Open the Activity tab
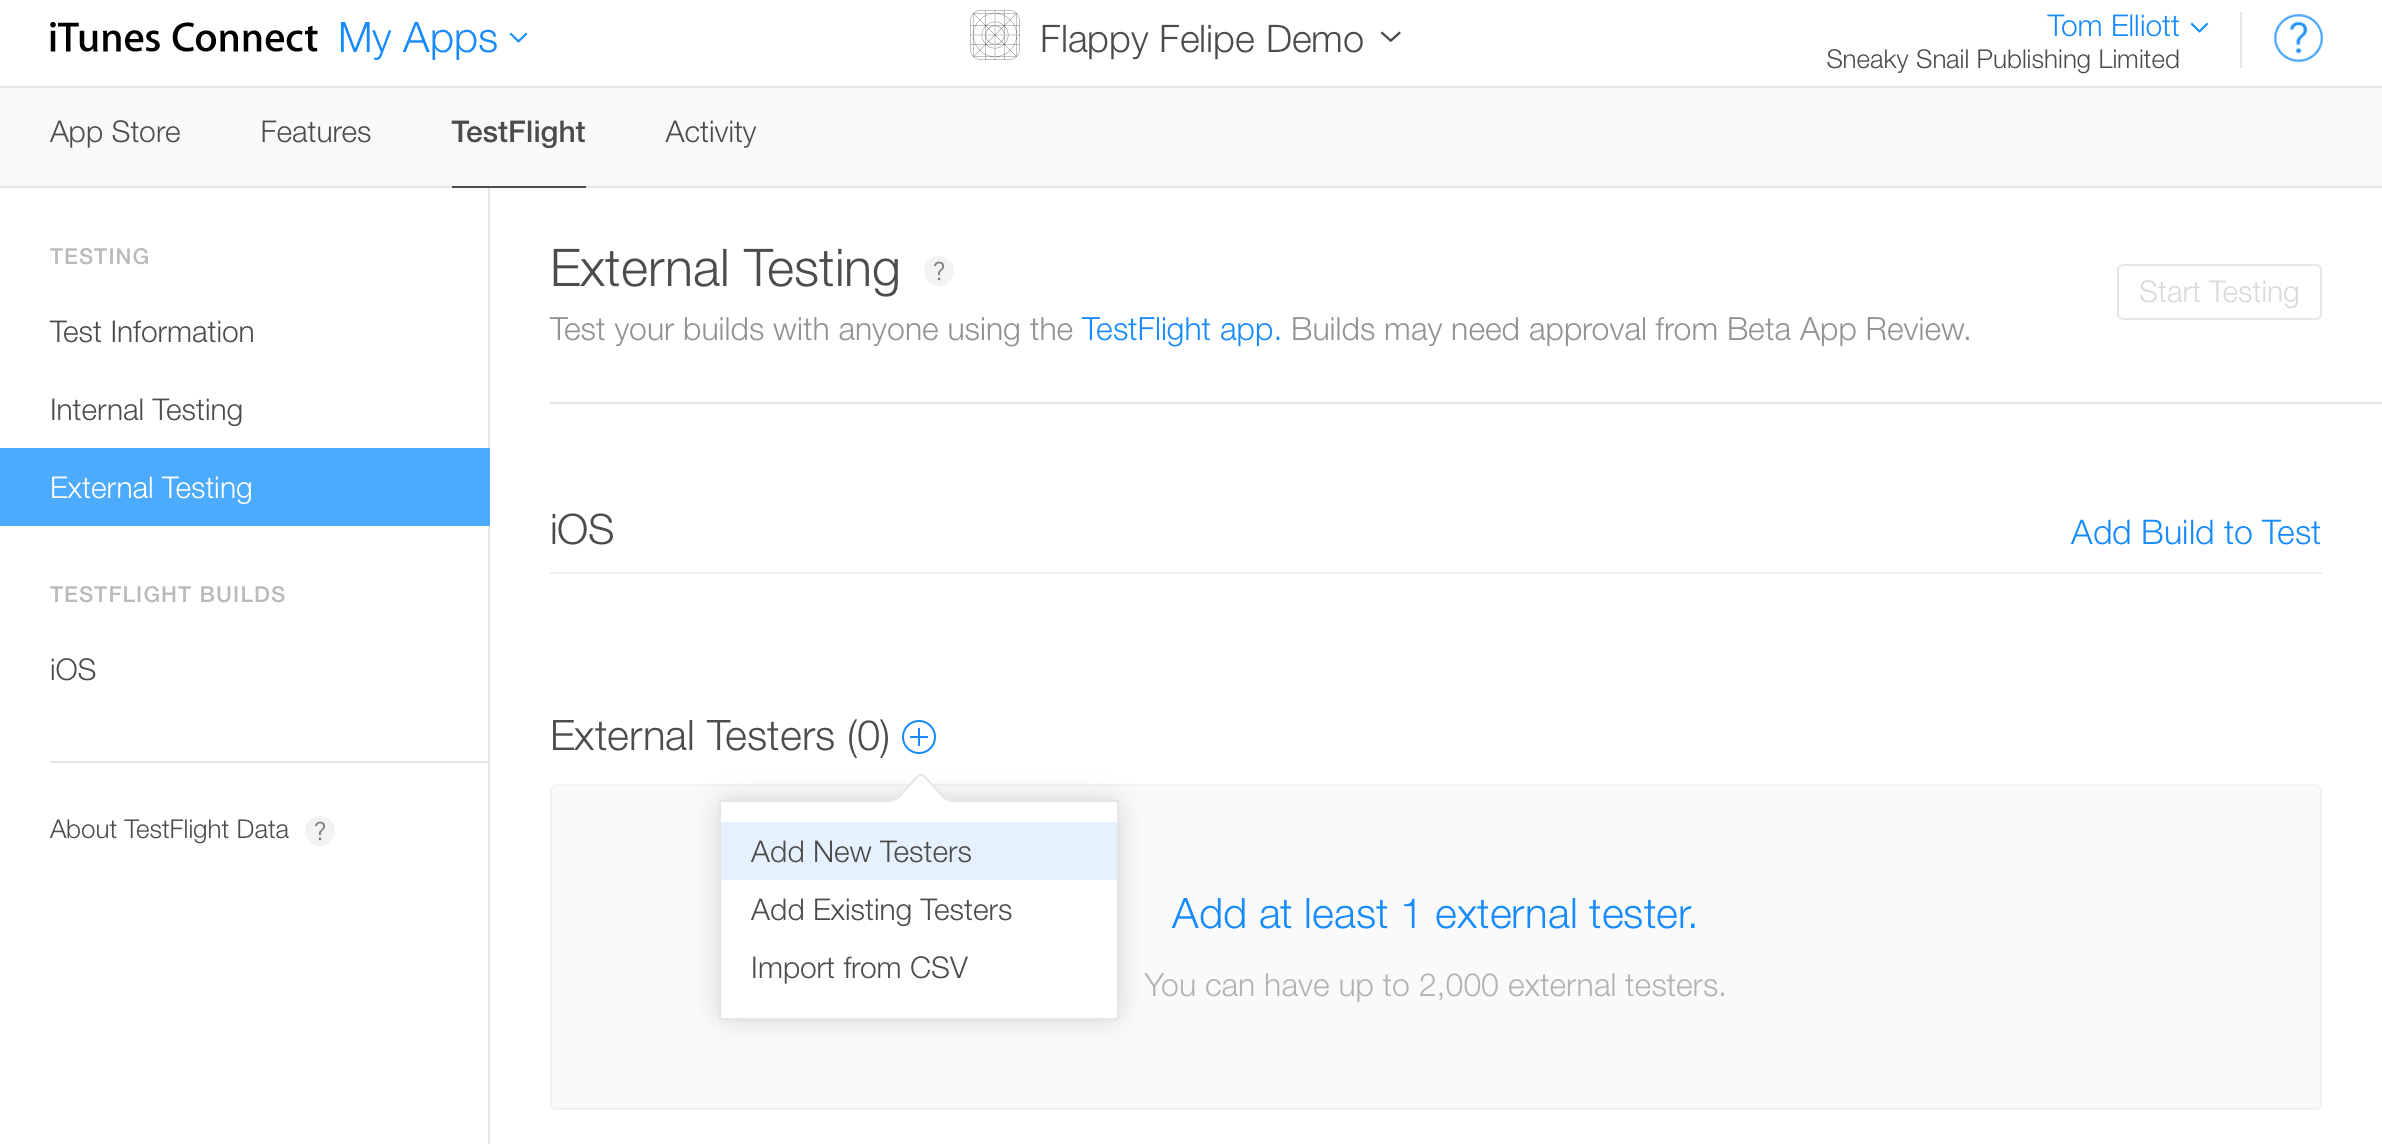This screenshot has width=2382, height=1144. 710,132
